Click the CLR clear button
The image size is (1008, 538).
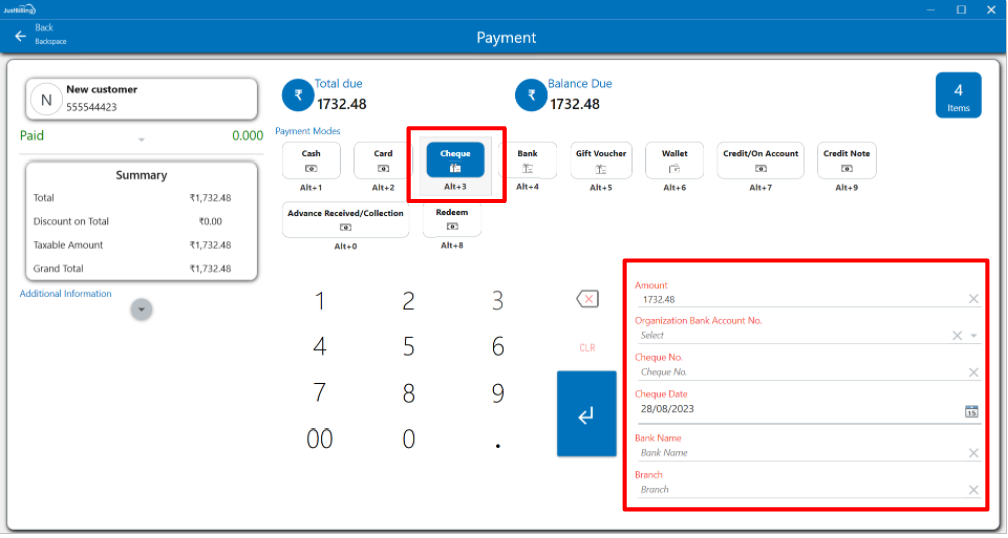pos(587,348)
